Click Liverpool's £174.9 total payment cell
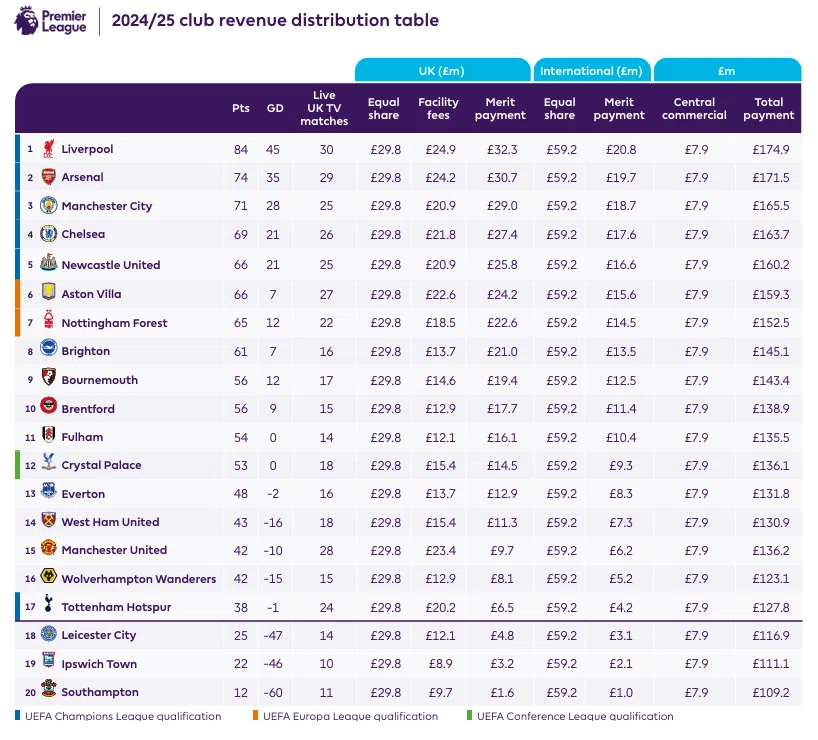Image resolution: width=818 pixels, height=740 pixels. pos(771,149)
